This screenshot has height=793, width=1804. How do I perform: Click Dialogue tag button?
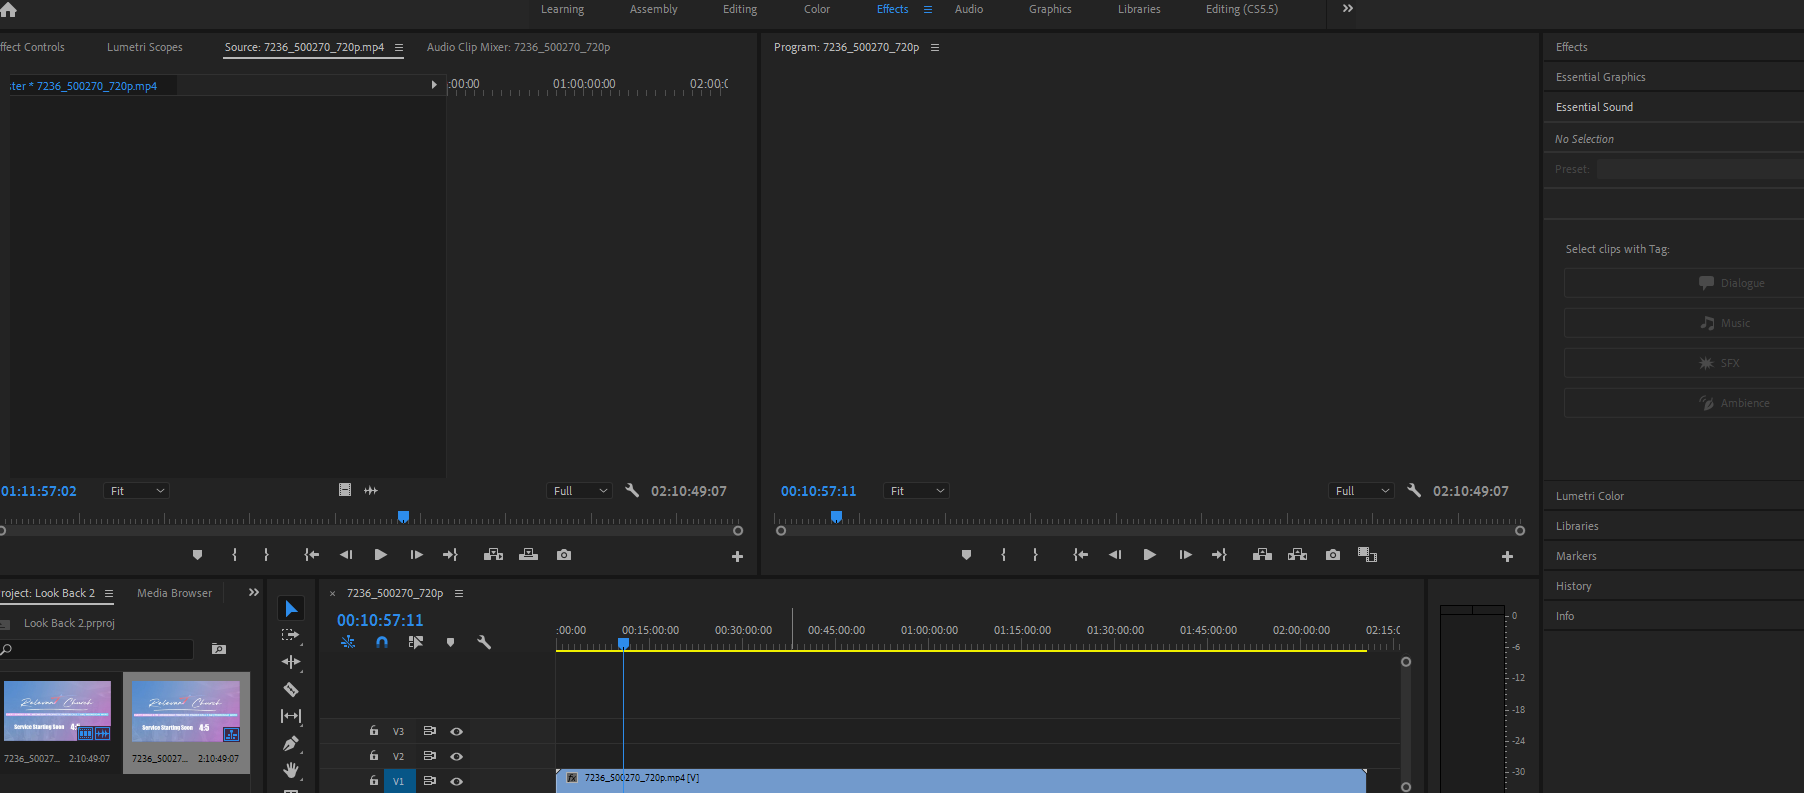1684,283
